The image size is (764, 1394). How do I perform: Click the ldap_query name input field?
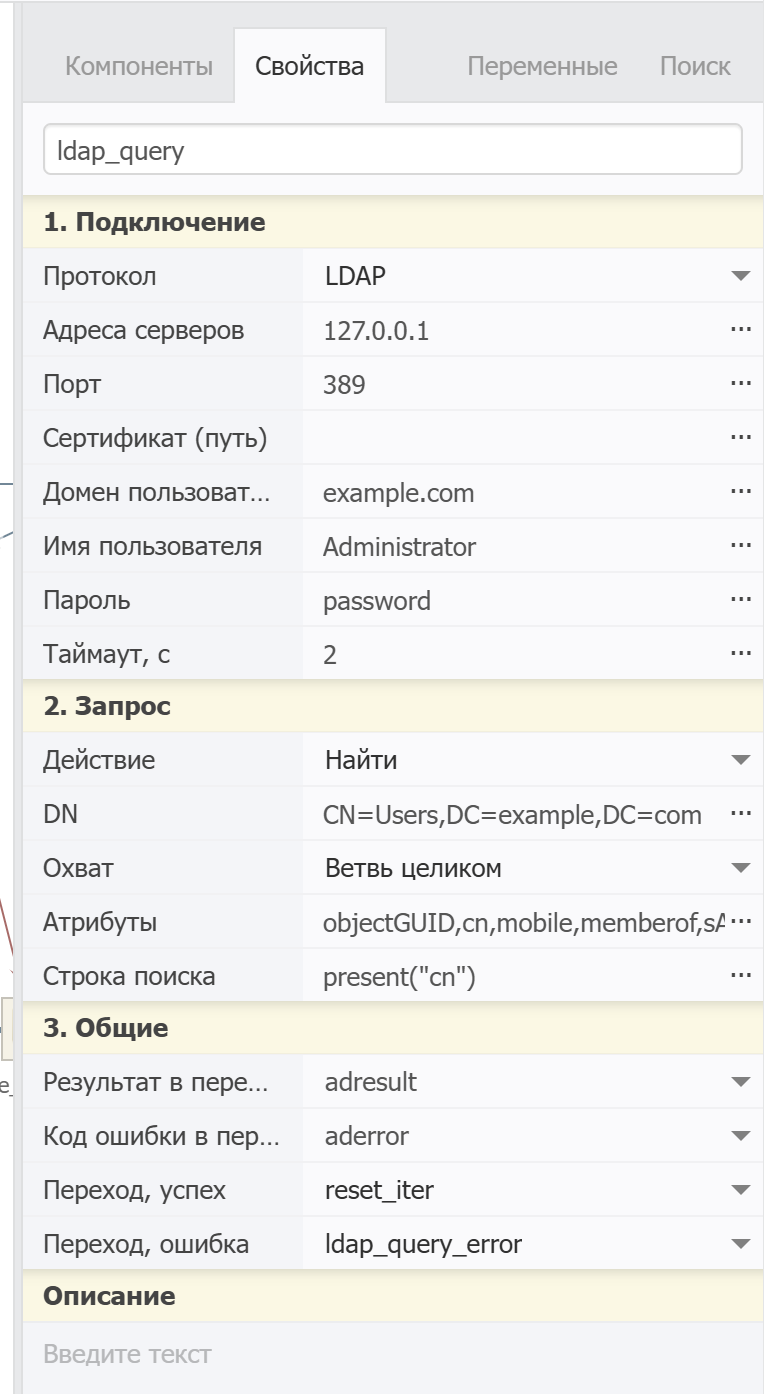(x=392, y=150)
